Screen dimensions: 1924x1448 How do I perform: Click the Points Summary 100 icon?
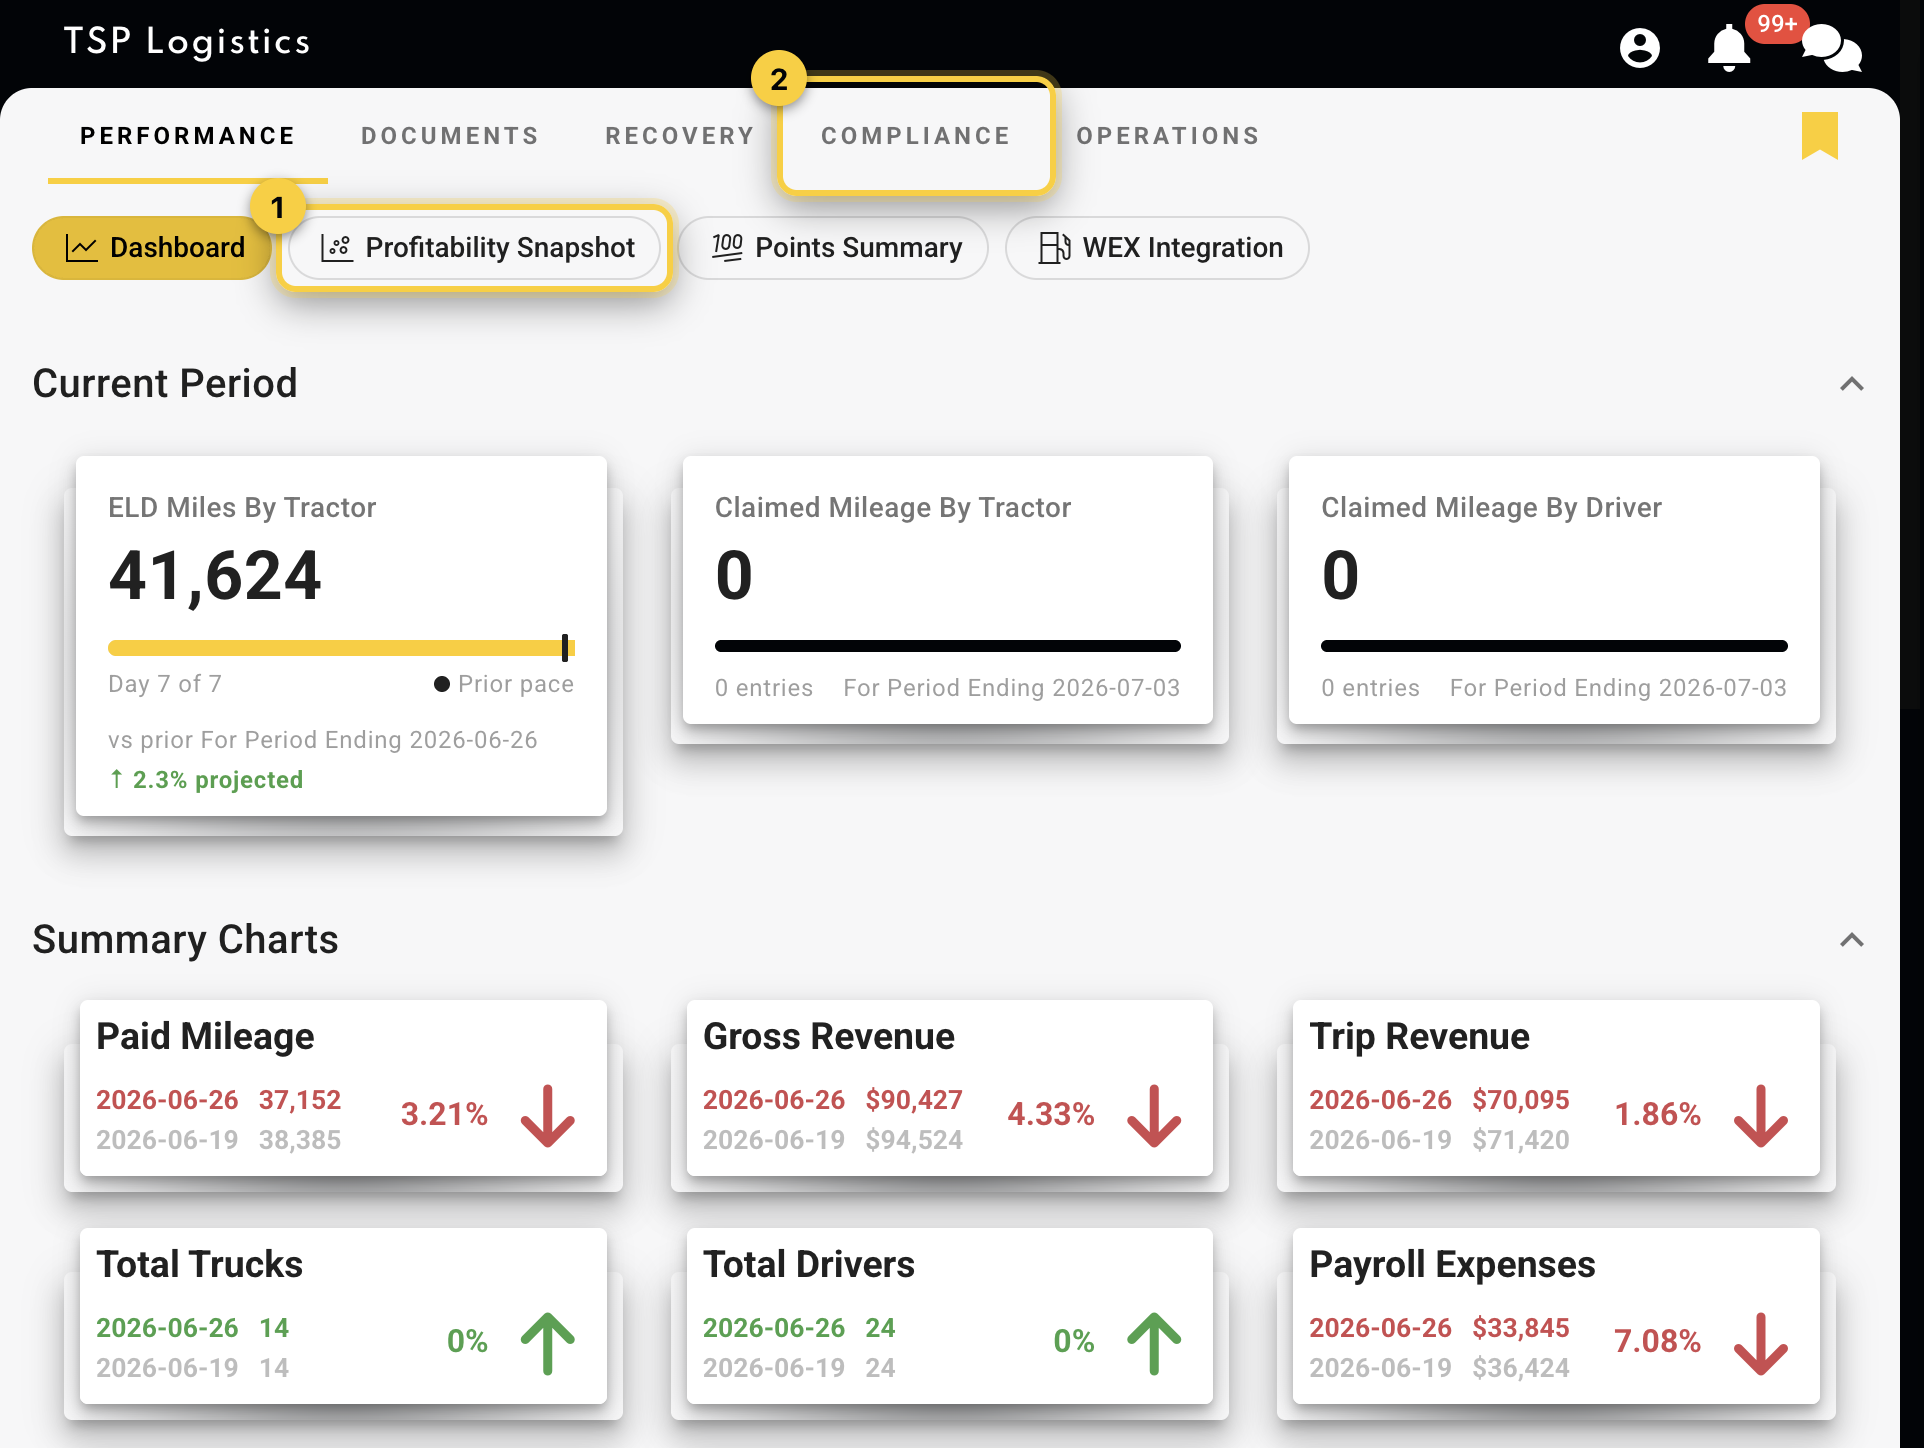[727, 248]
